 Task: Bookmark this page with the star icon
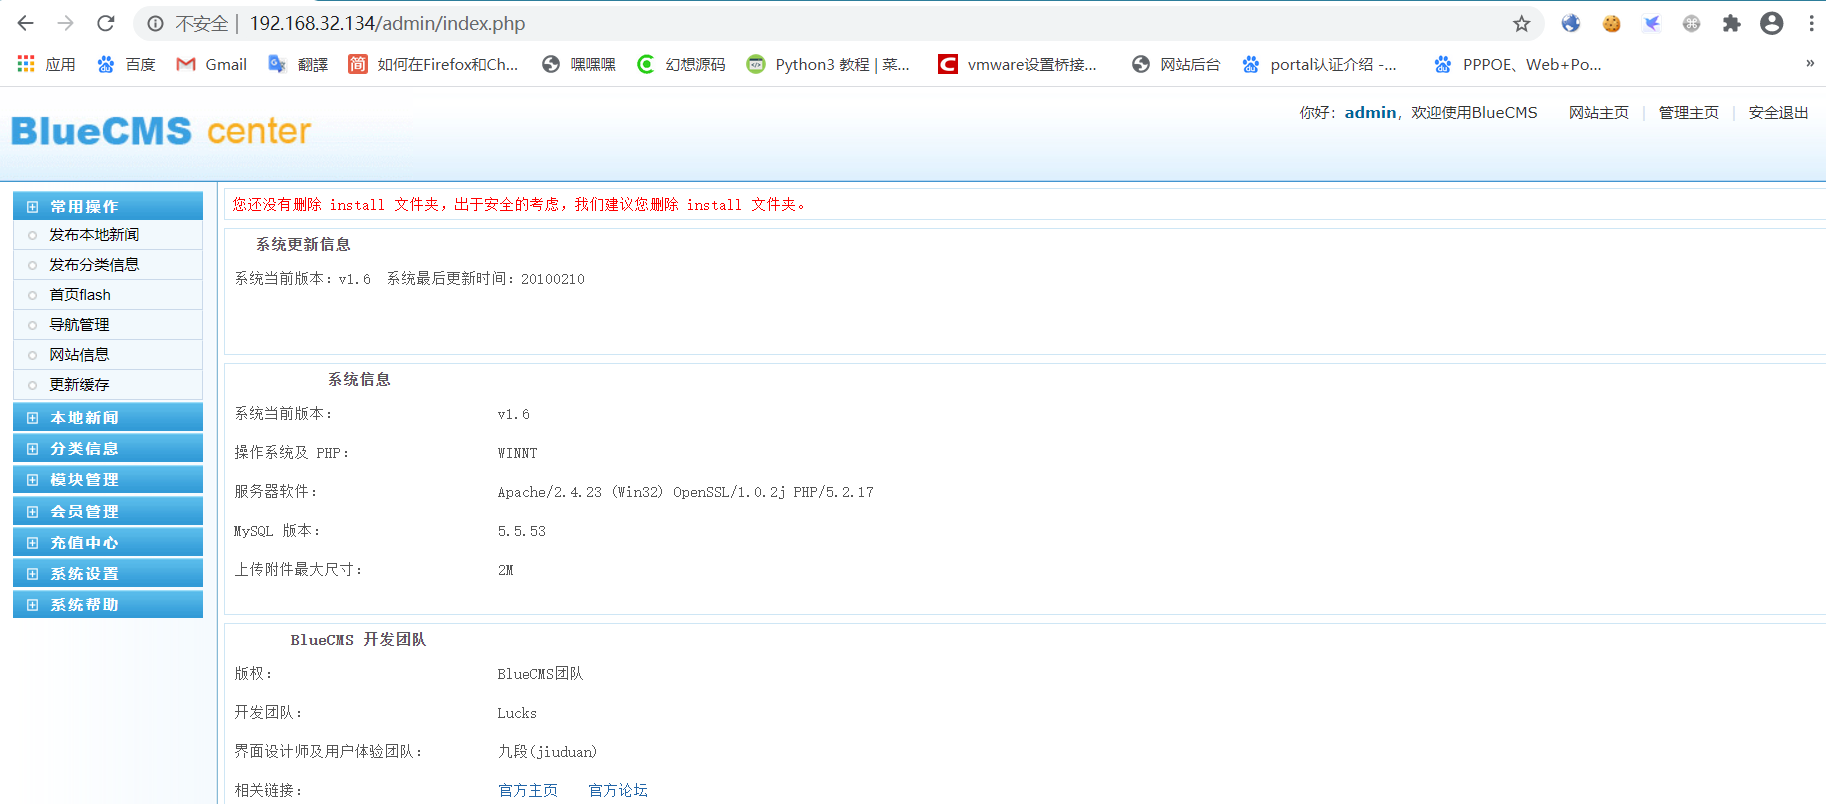pos(1521,23)
